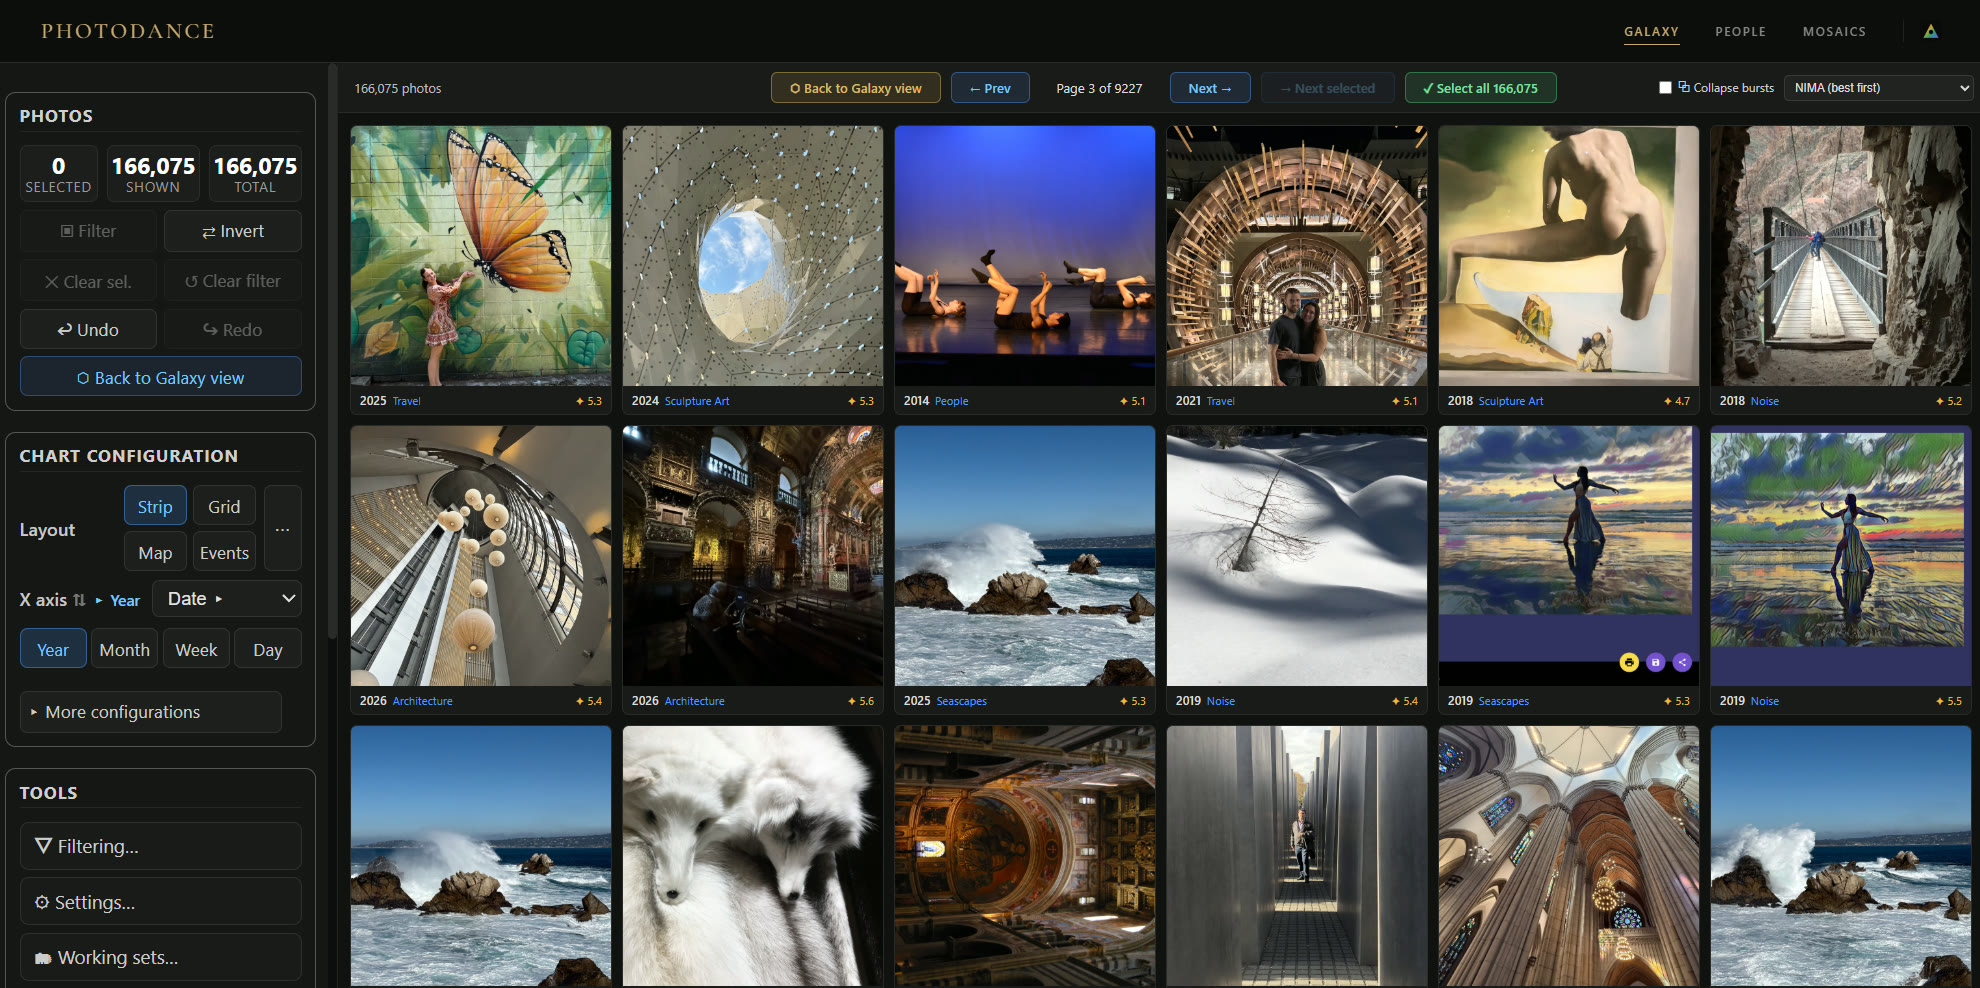The width and height of the screenshot is (1980, 988).
Task: Click the triangle account icon in top navigation
Action: pyautogui.click(x=1930, y=32)
